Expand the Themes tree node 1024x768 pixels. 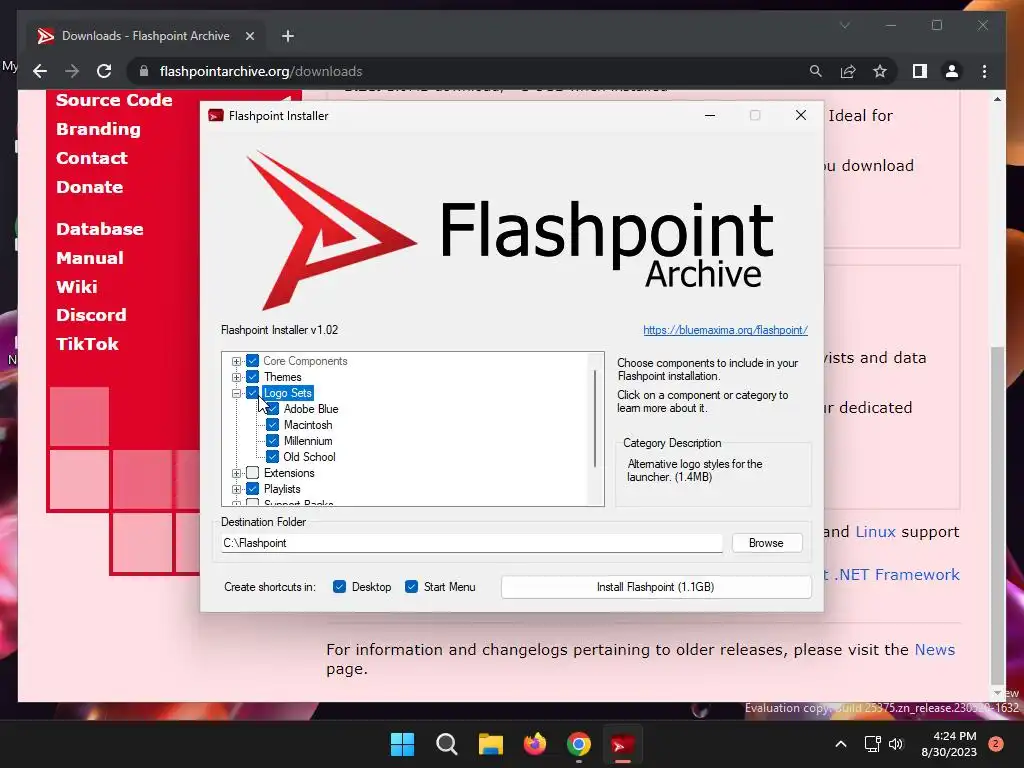point(236,377)
